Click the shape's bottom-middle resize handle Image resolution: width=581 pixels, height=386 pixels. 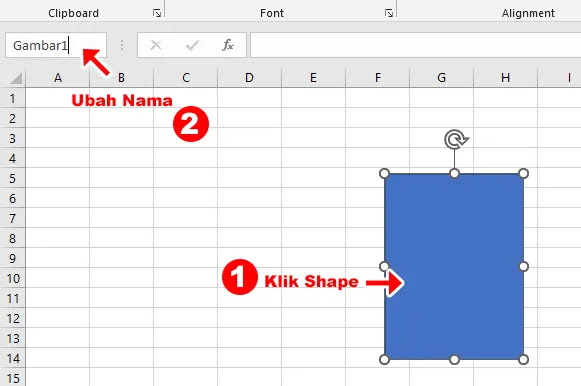coord(454,359)
